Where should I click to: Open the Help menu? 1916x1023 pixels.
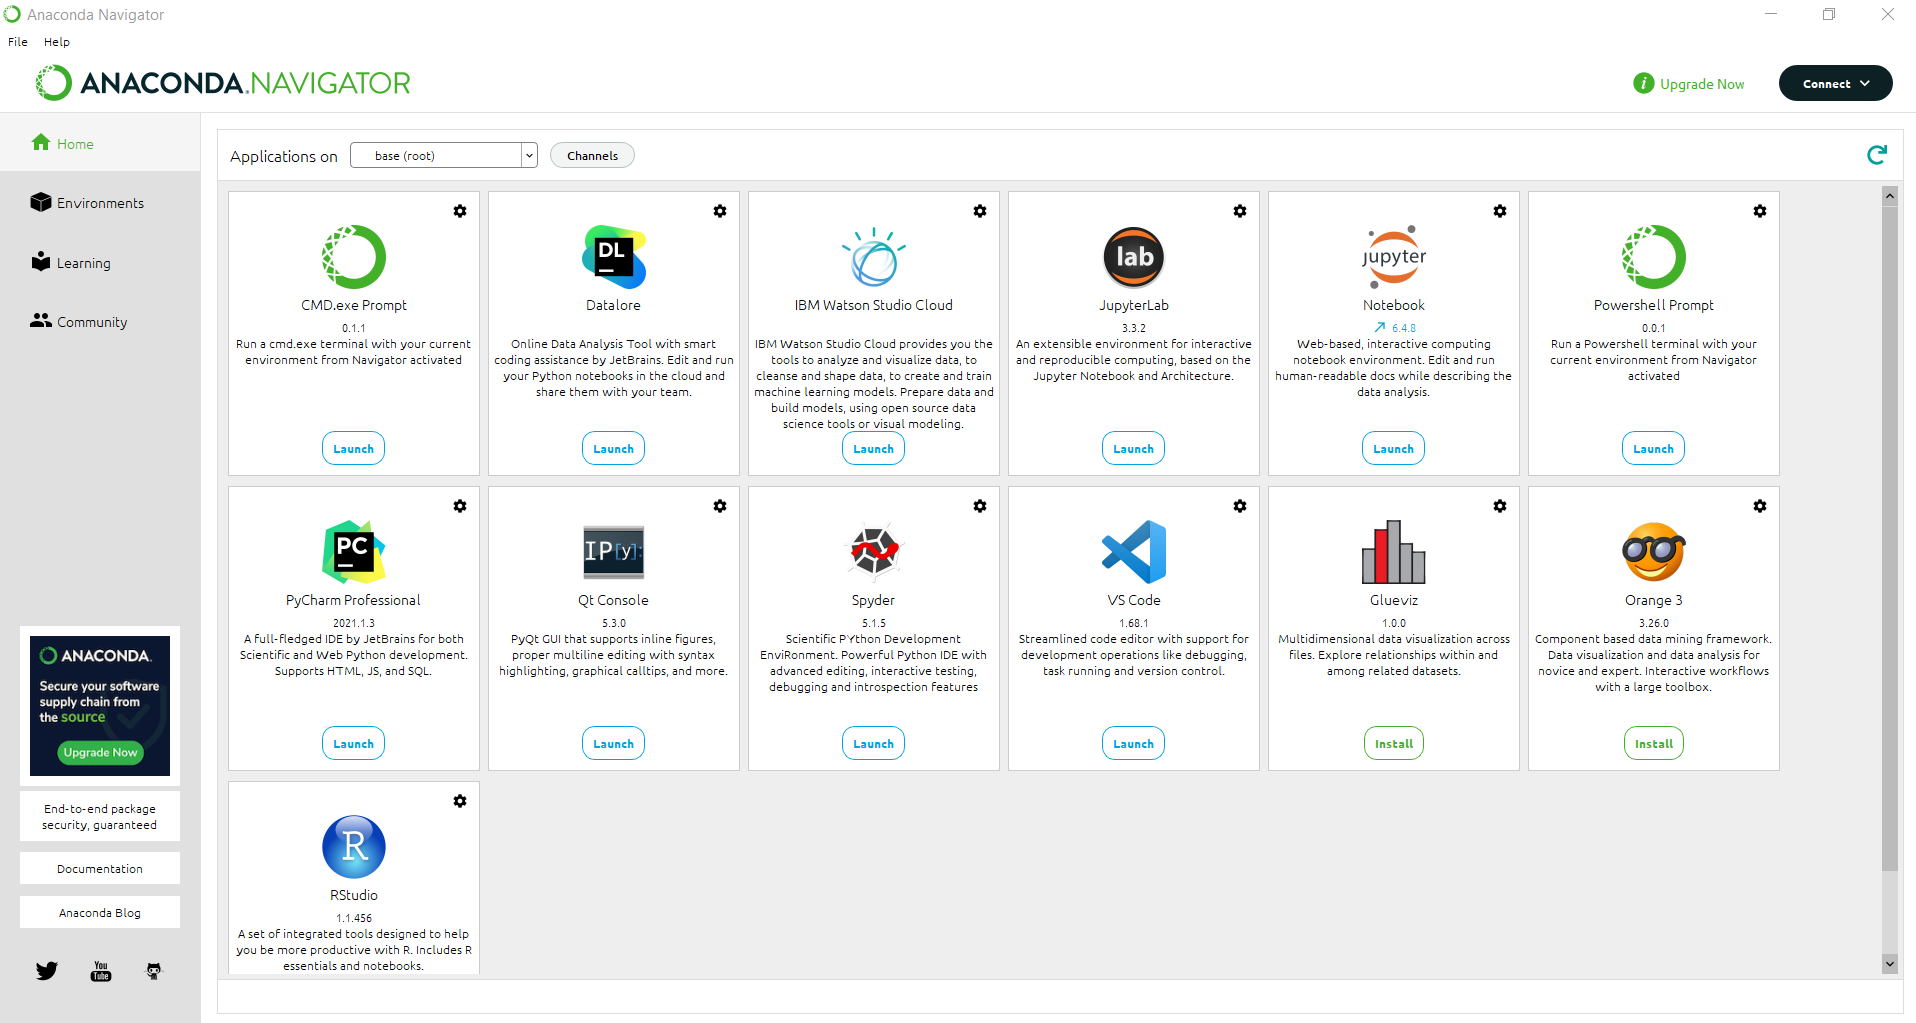[57, 42]
